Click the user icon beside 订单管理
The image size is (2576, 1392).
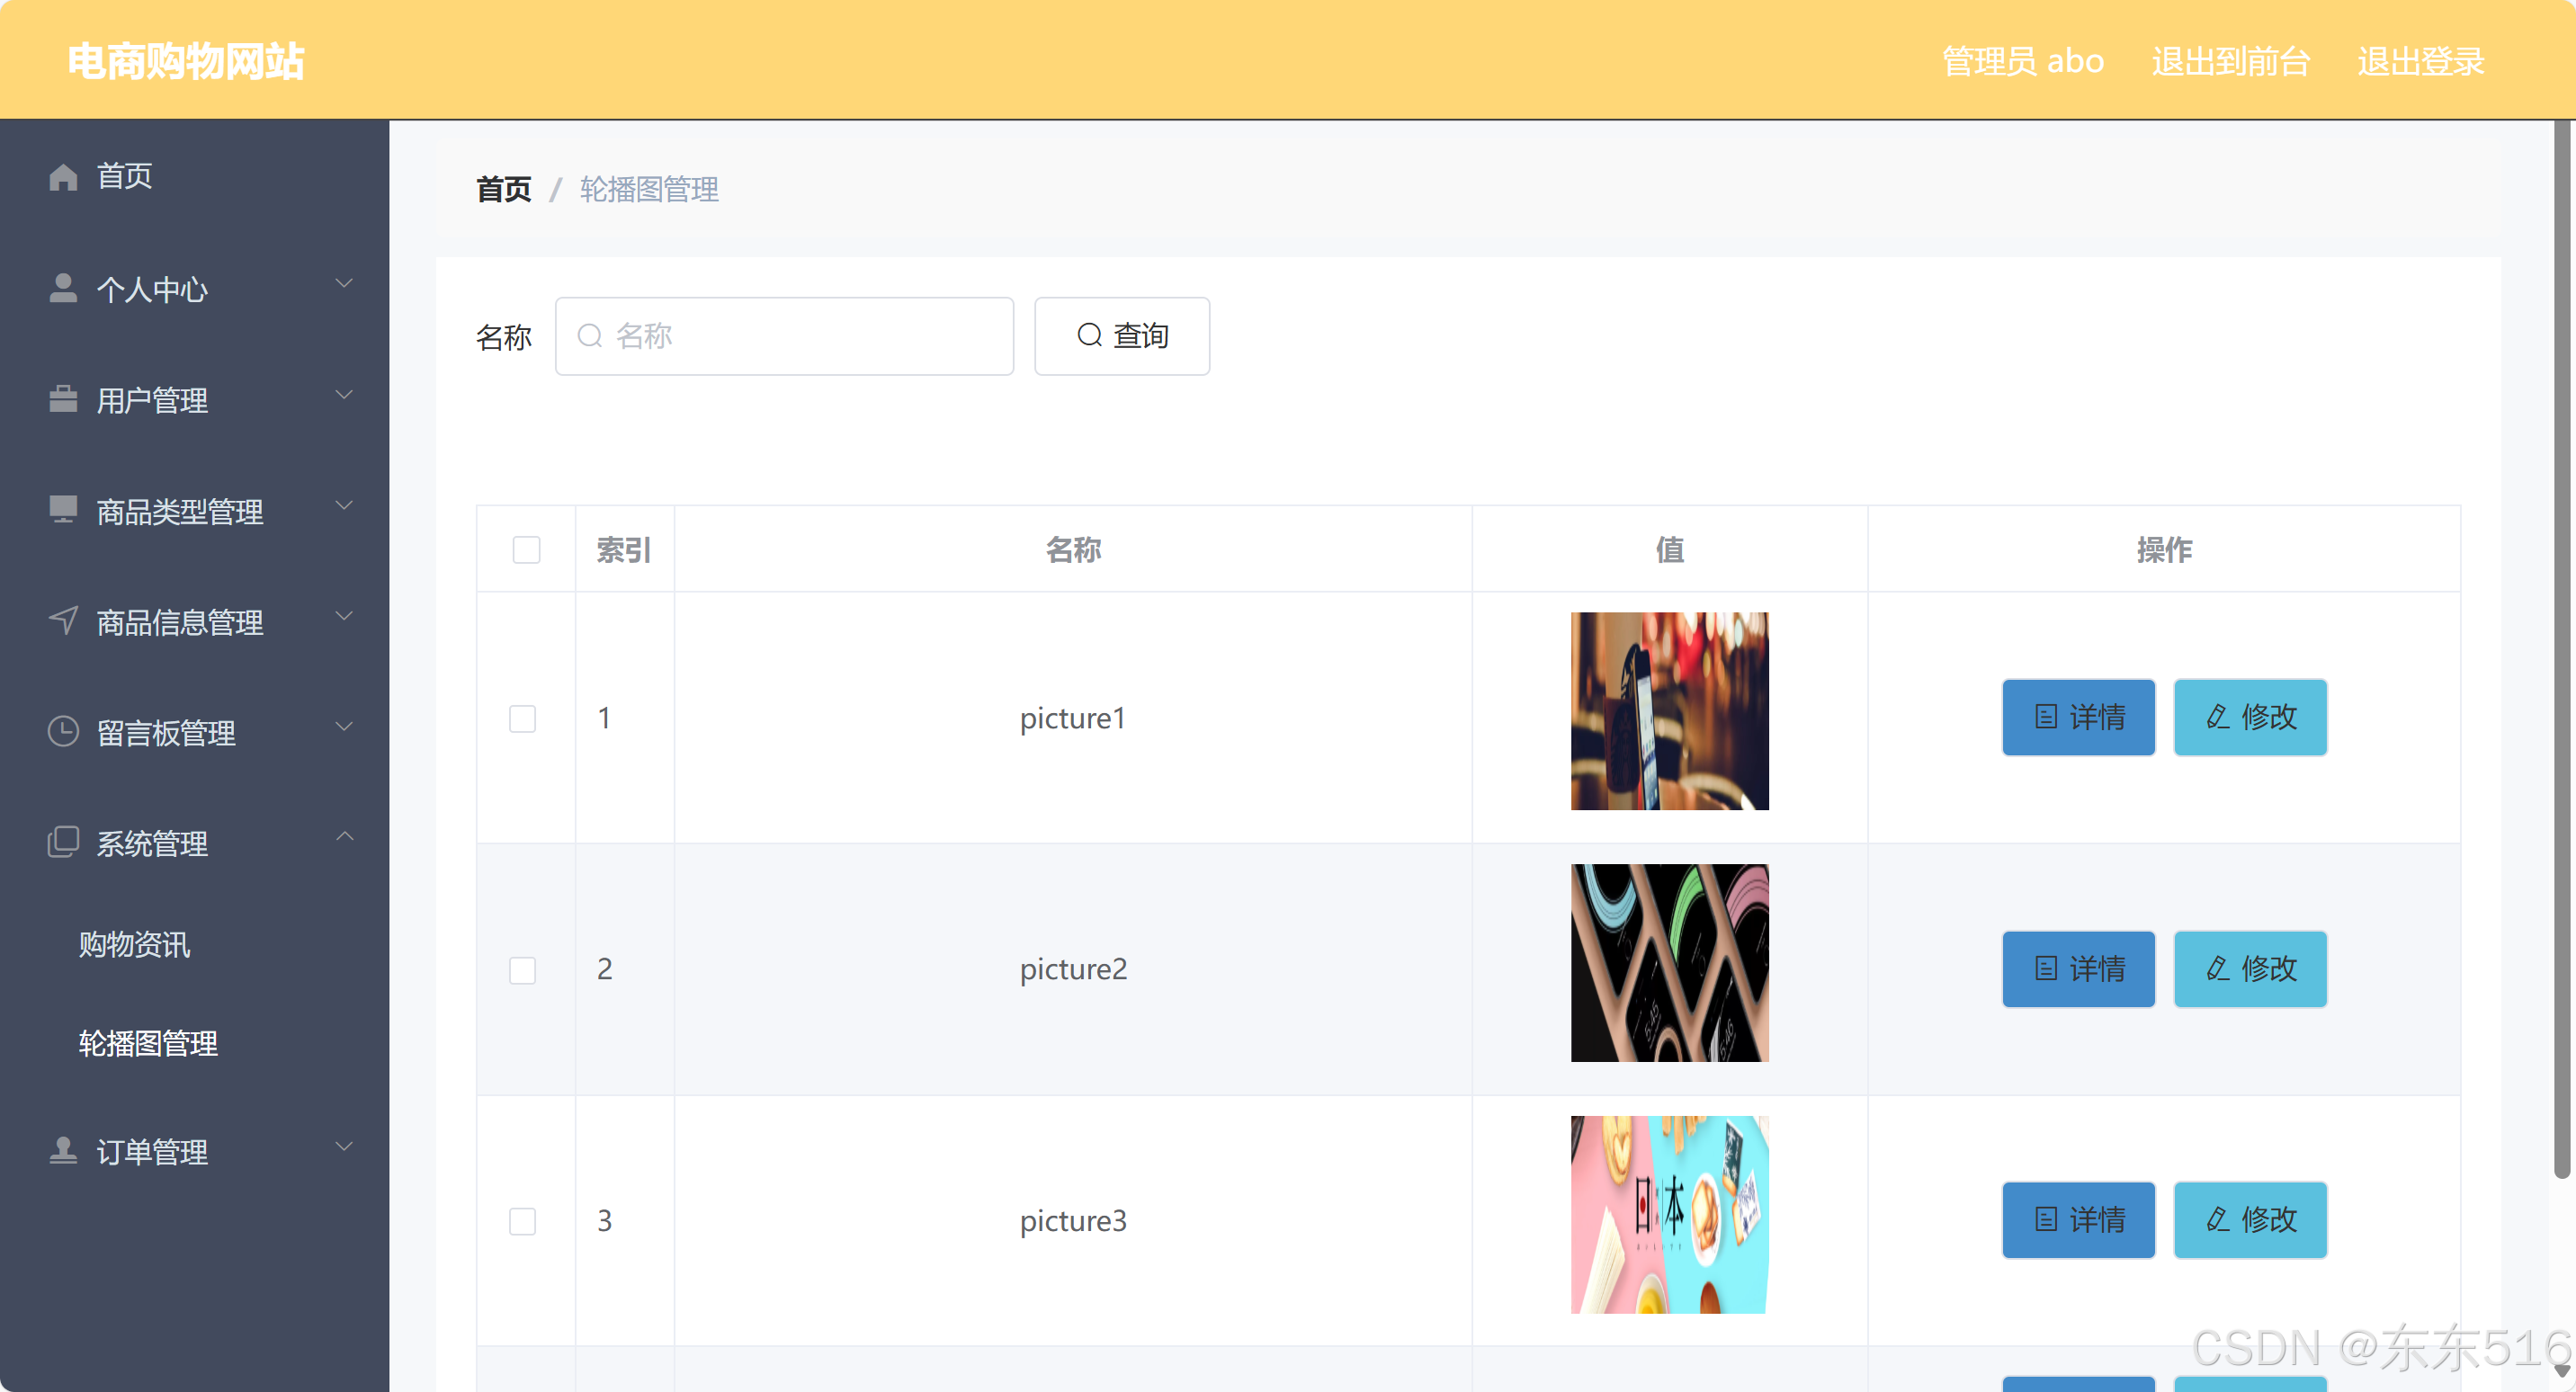tap(63, 1151)
